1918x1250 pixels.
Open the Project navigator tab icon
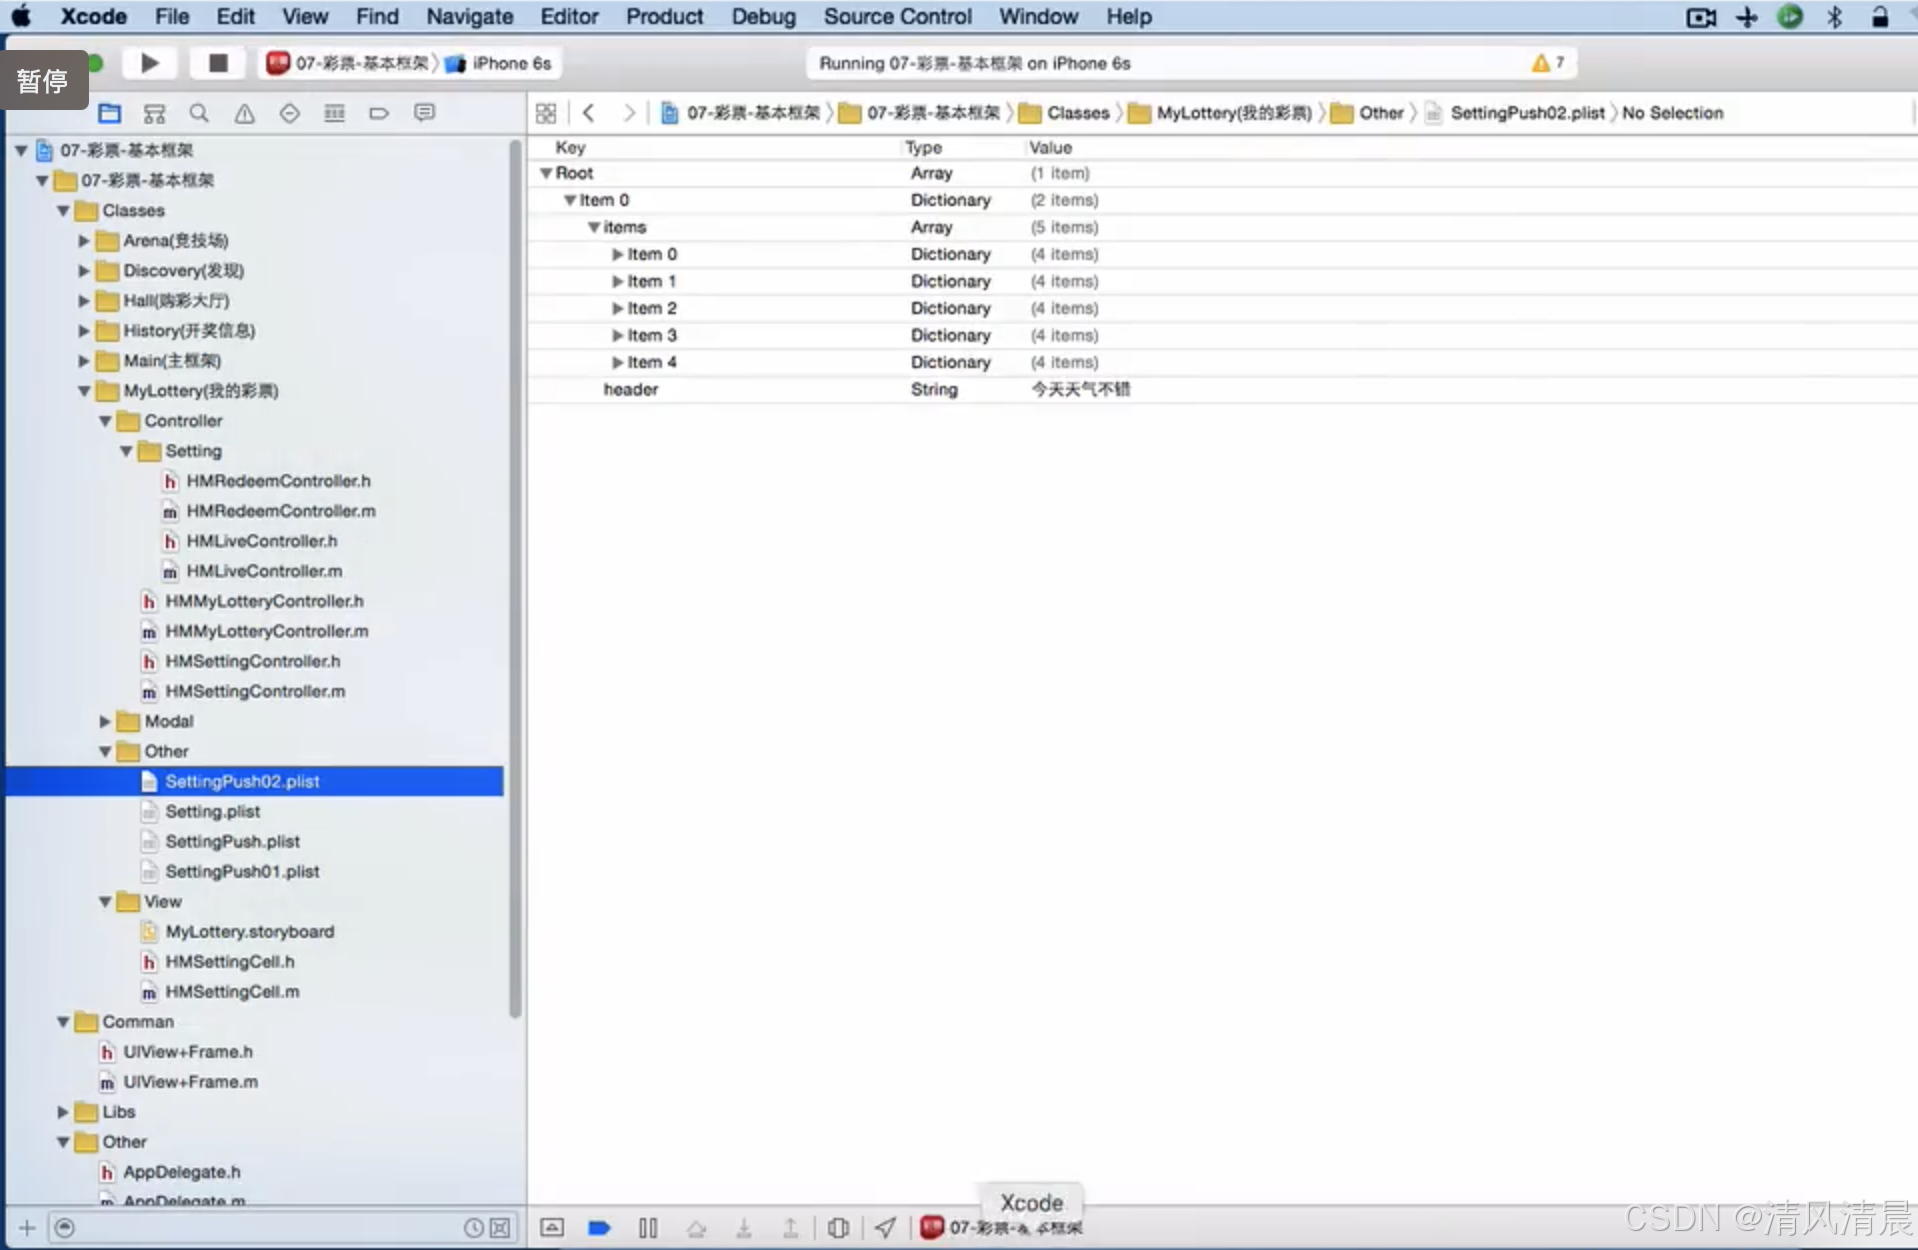tap(110, 113)
